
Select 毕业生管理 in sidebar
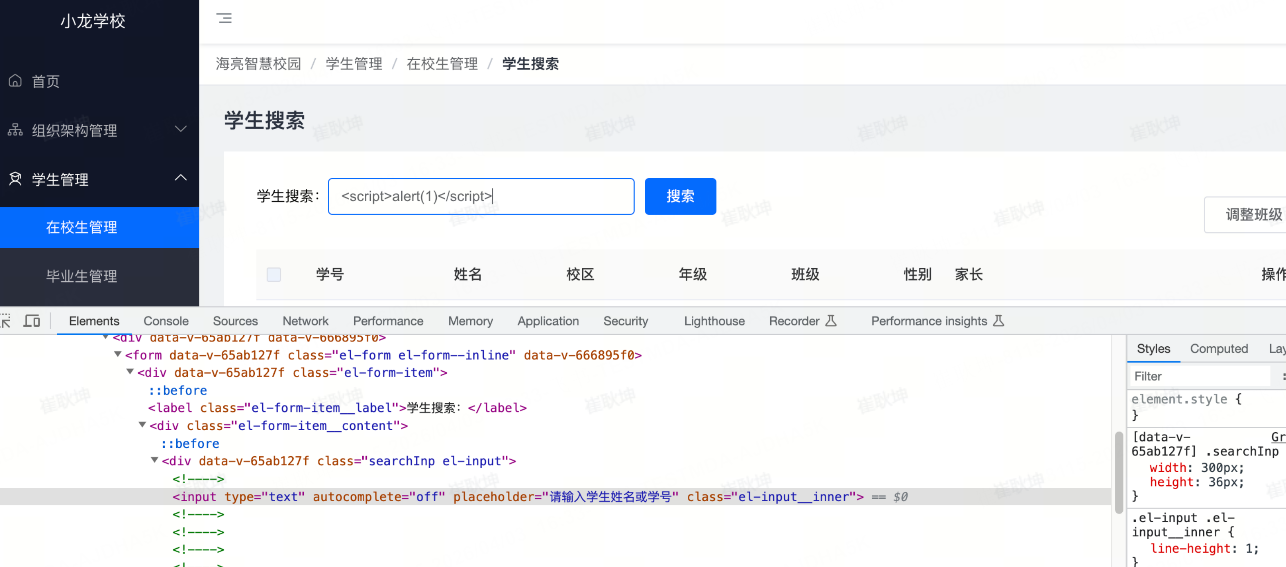(x=99, y=276)
